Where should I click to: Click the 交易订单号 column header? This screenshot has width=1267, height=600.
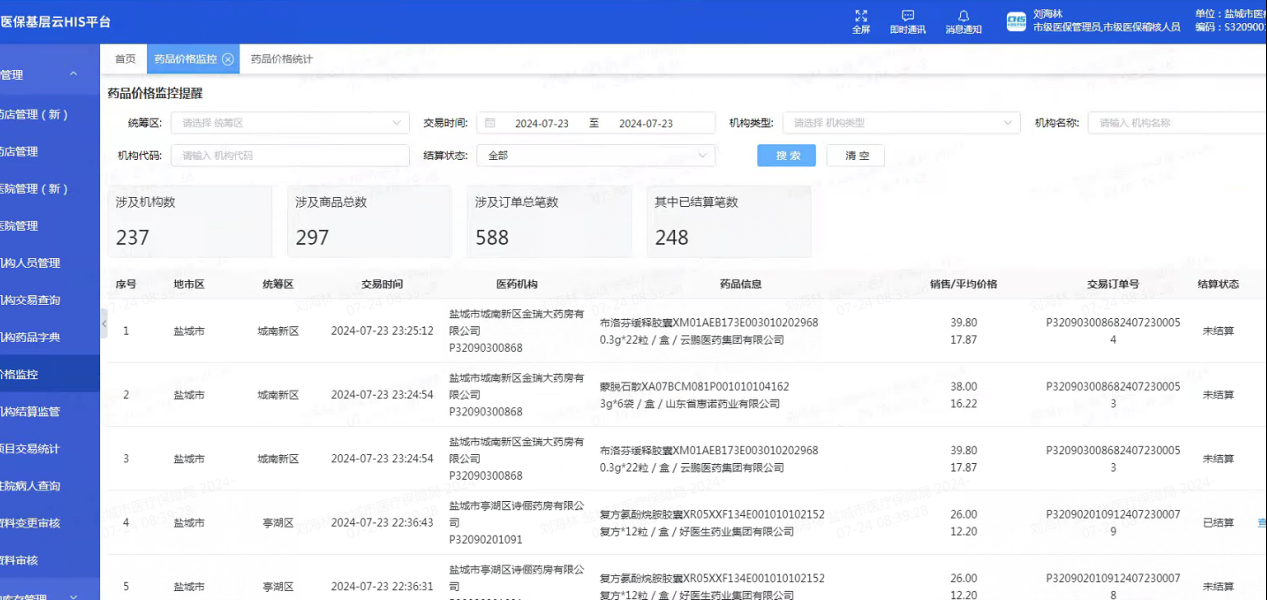1113,284
